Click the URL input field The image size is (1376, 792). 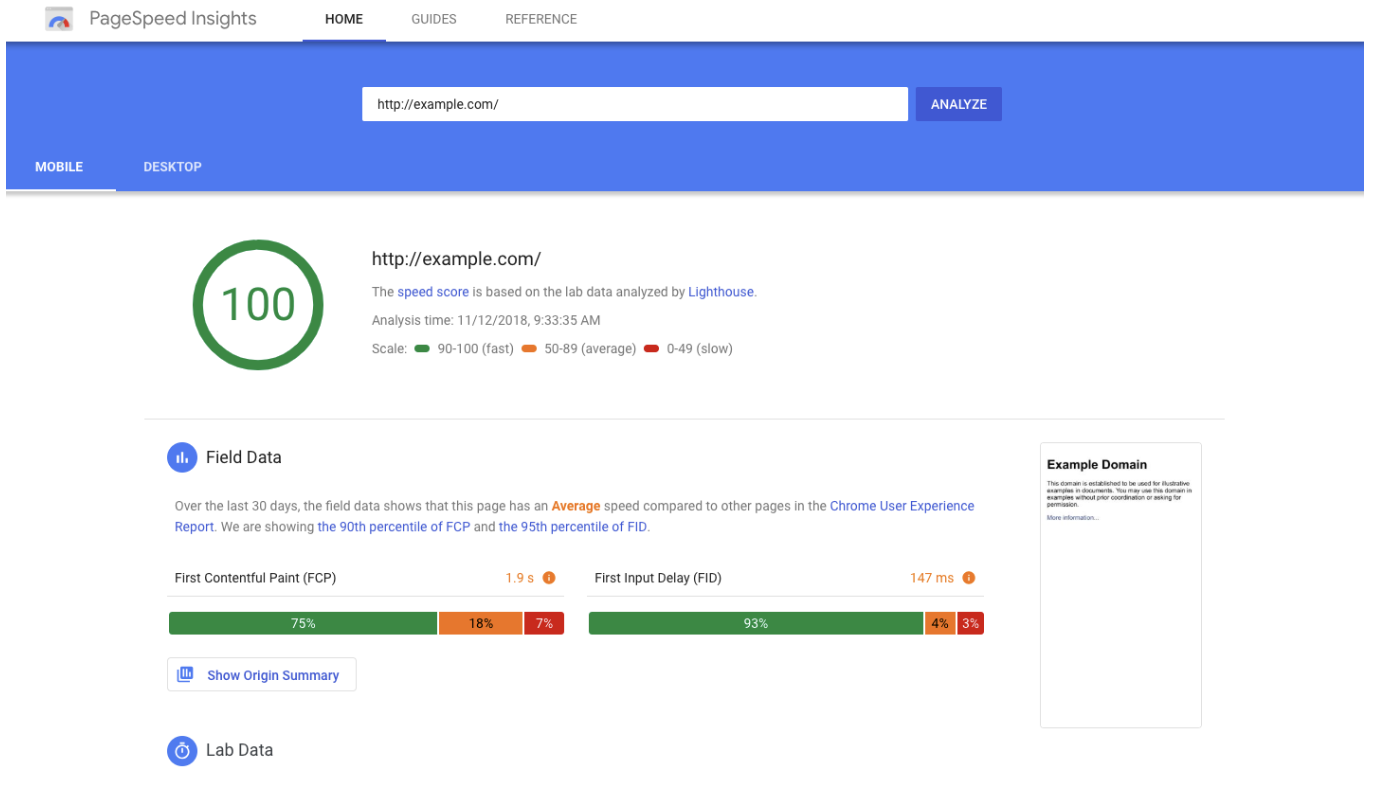(634, 104)
